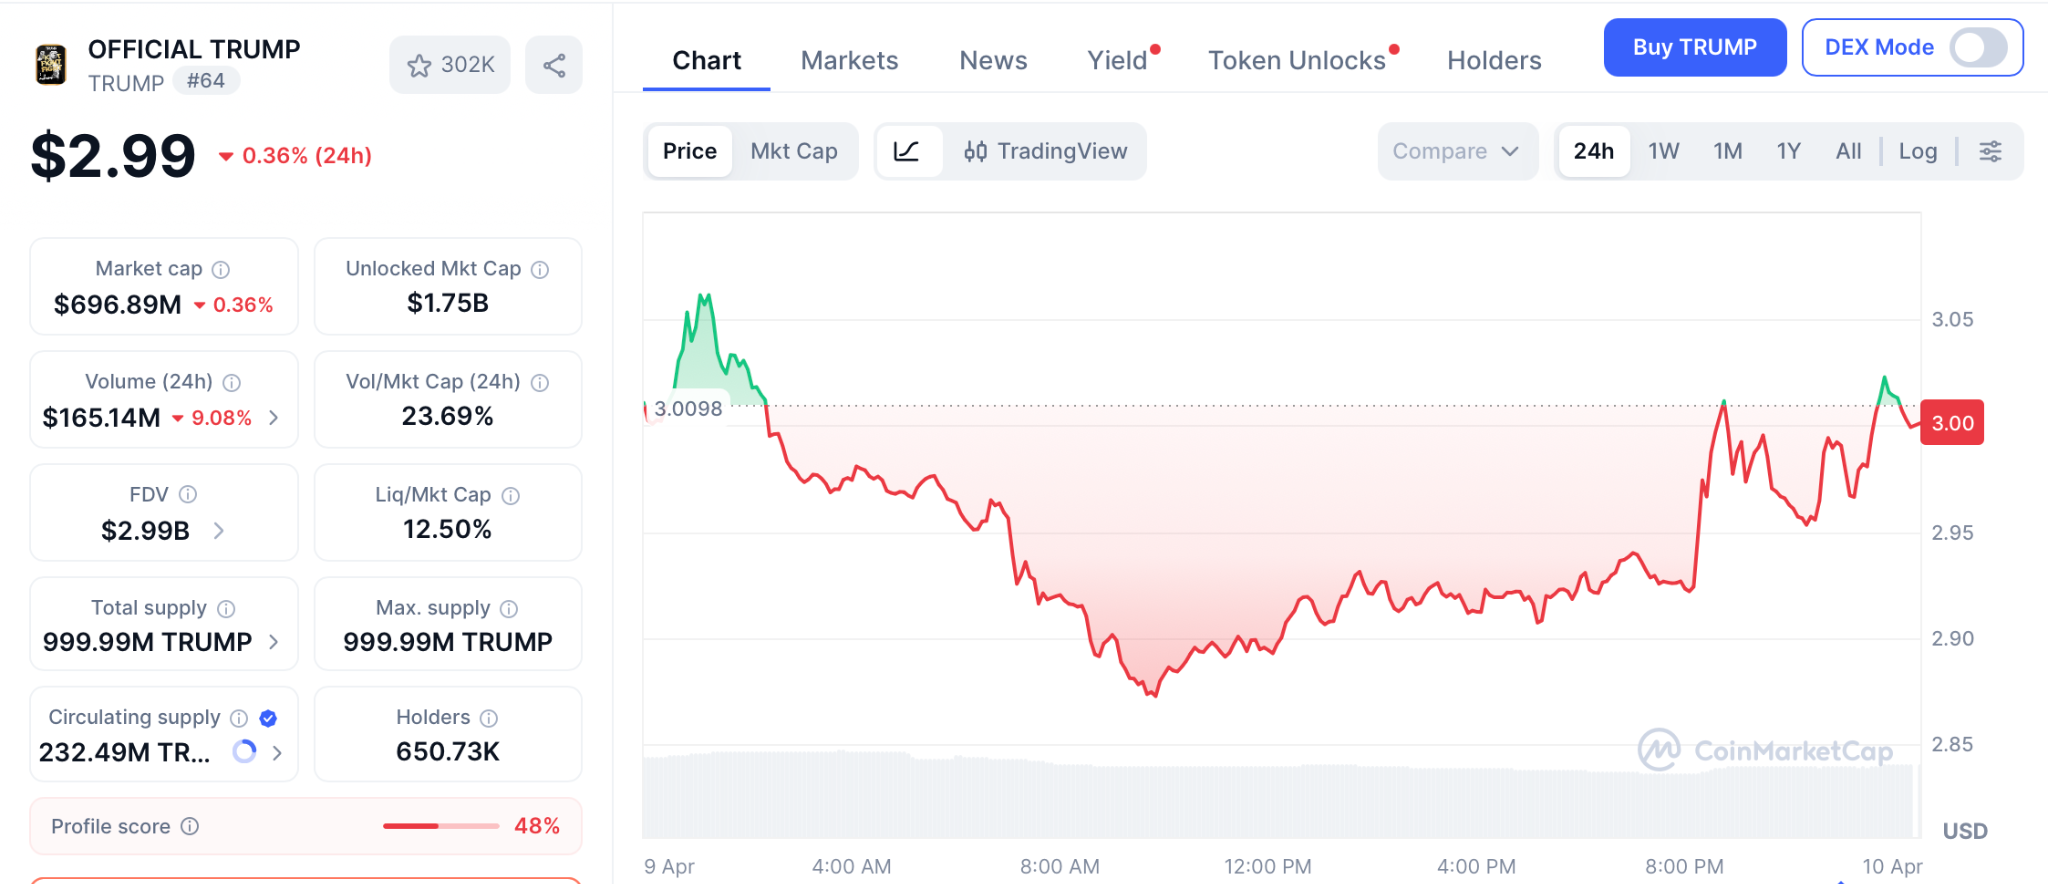Click the Buy TRUMP button
2048x884 pixels.
click(x=1694, y=48)
